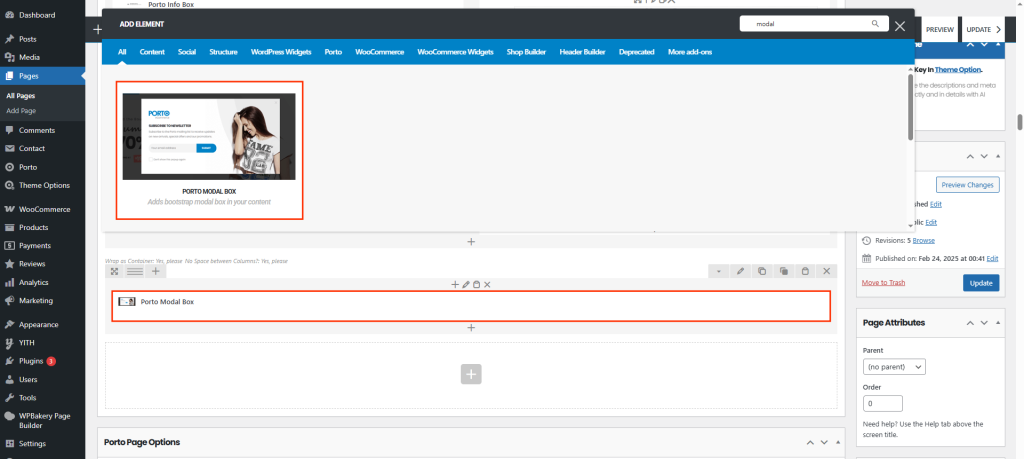Clone the row with duplicate icon
Screen dimensions: 1024x459
point(762,271)
